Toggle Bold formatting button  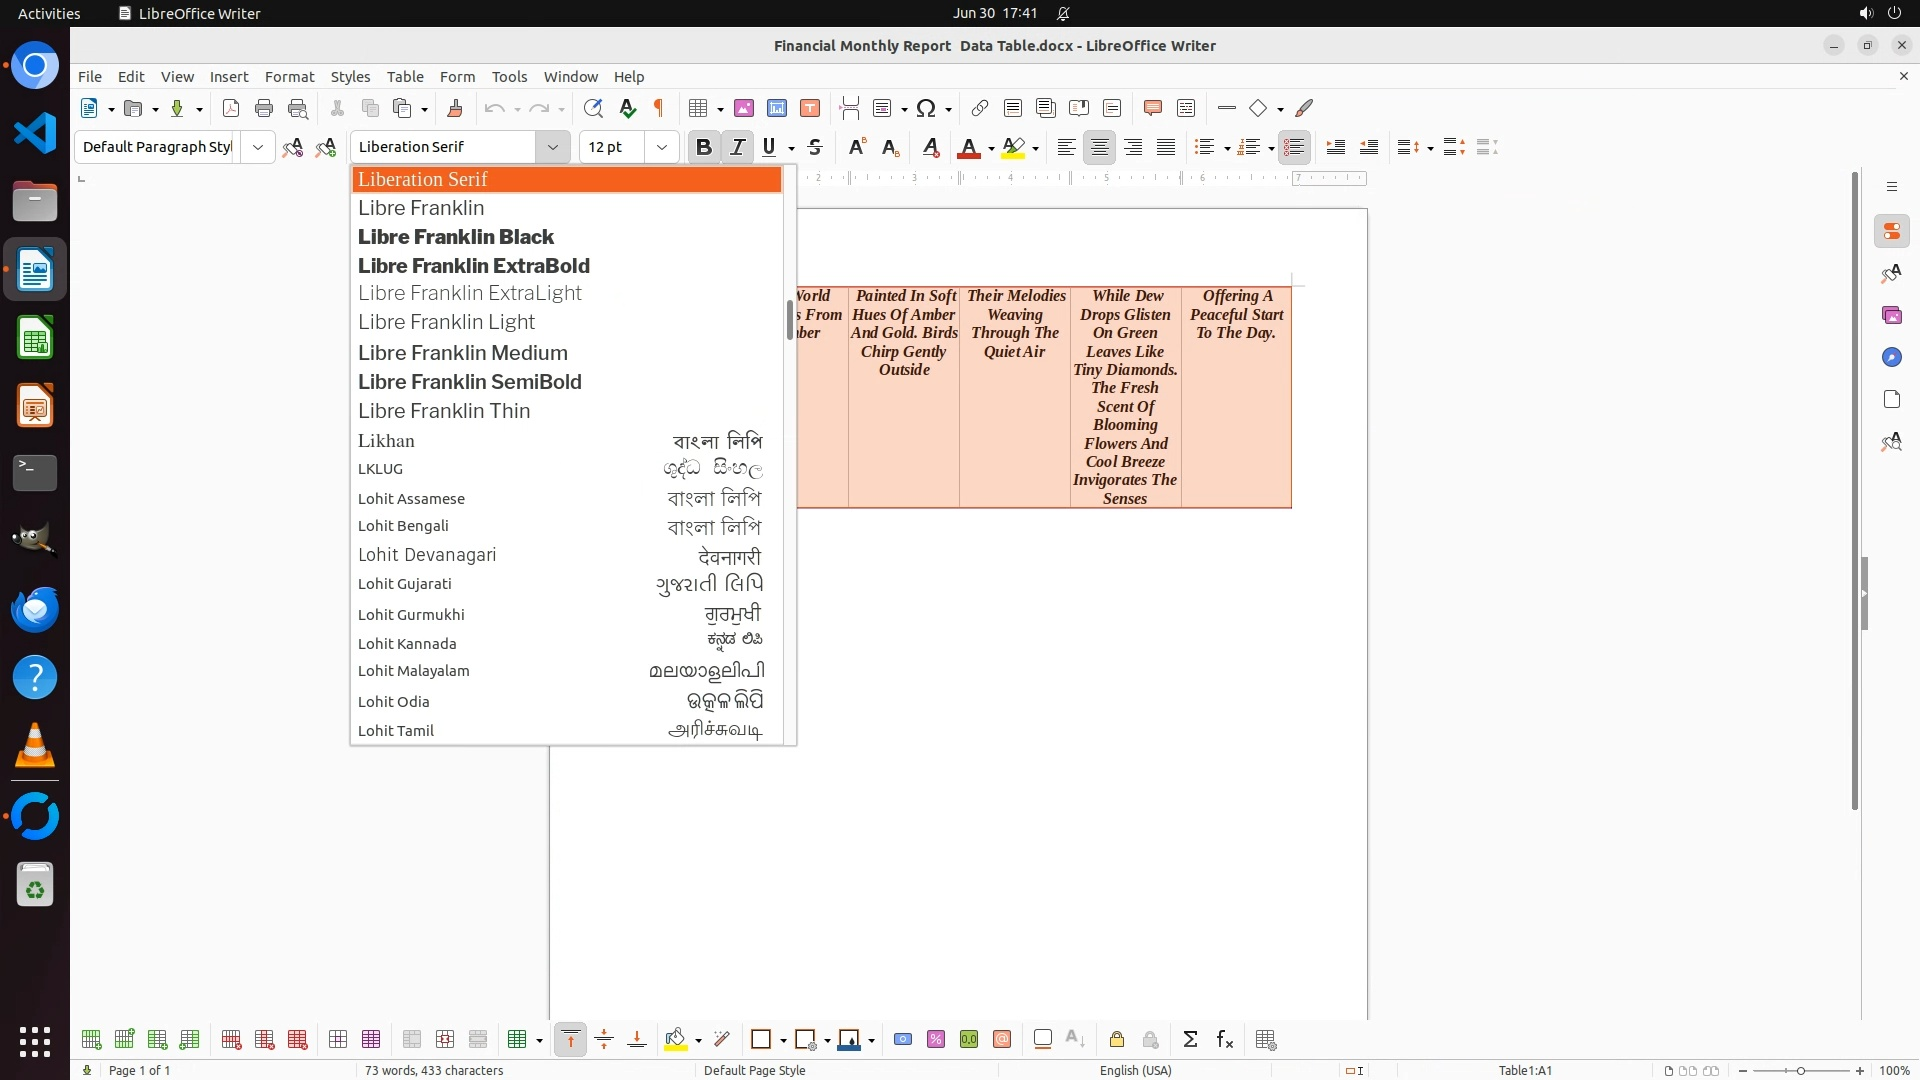click(x=703, y=147)
